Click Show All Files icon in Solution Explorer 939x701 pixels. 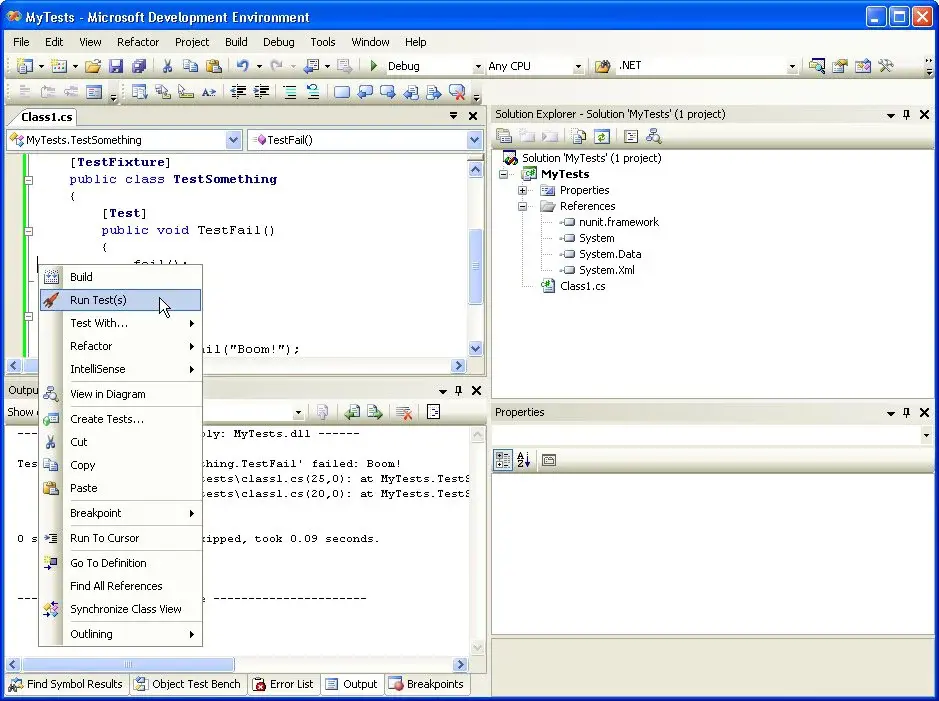(x=578, y=136)
